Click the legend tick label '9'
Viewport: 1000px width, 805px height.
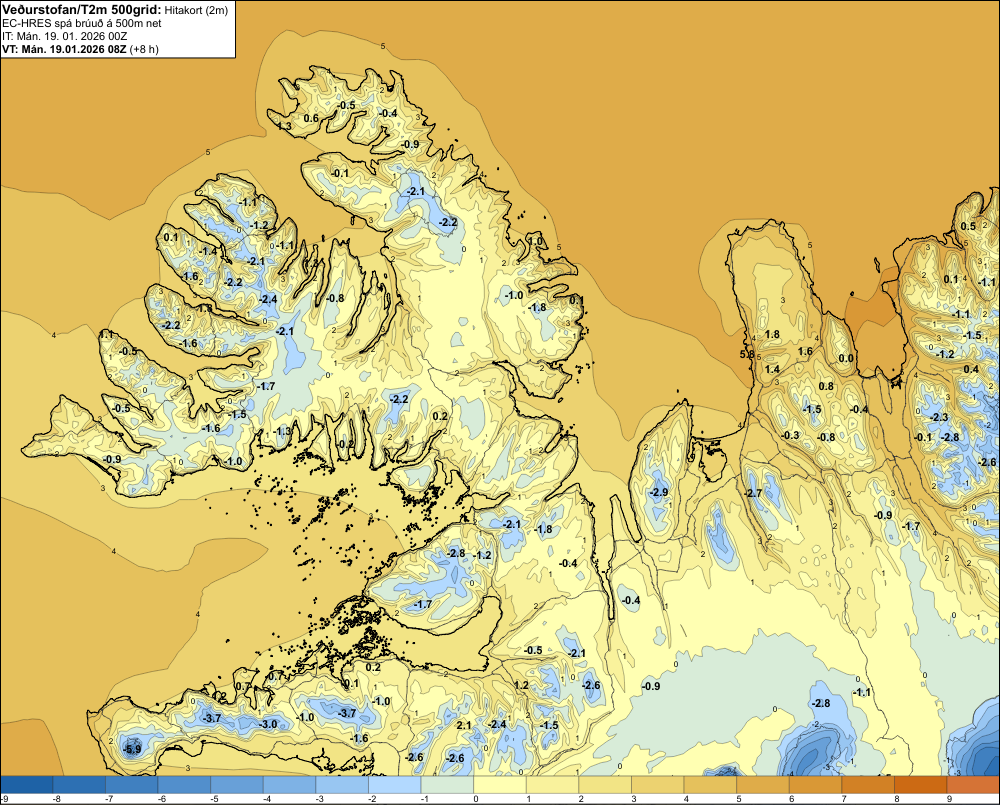click(x=949, y=799)
